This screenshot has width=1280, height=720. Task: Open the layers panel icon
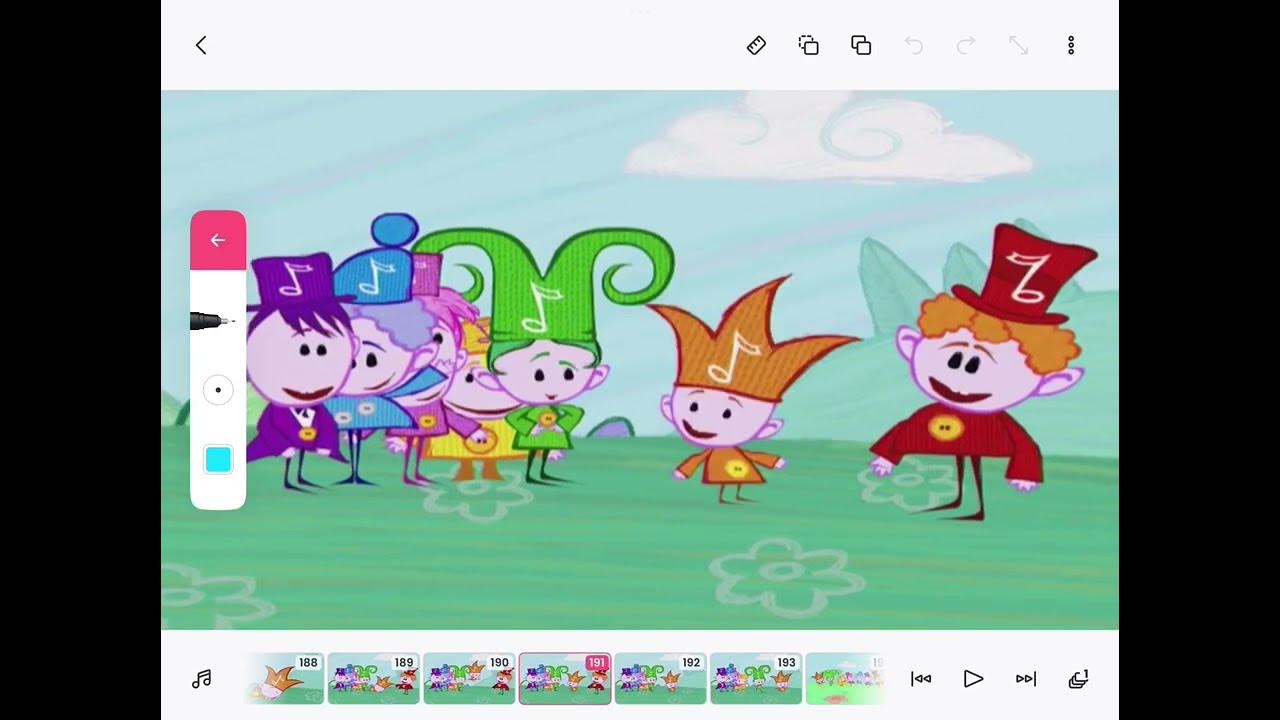click(x=1078, y=679)
